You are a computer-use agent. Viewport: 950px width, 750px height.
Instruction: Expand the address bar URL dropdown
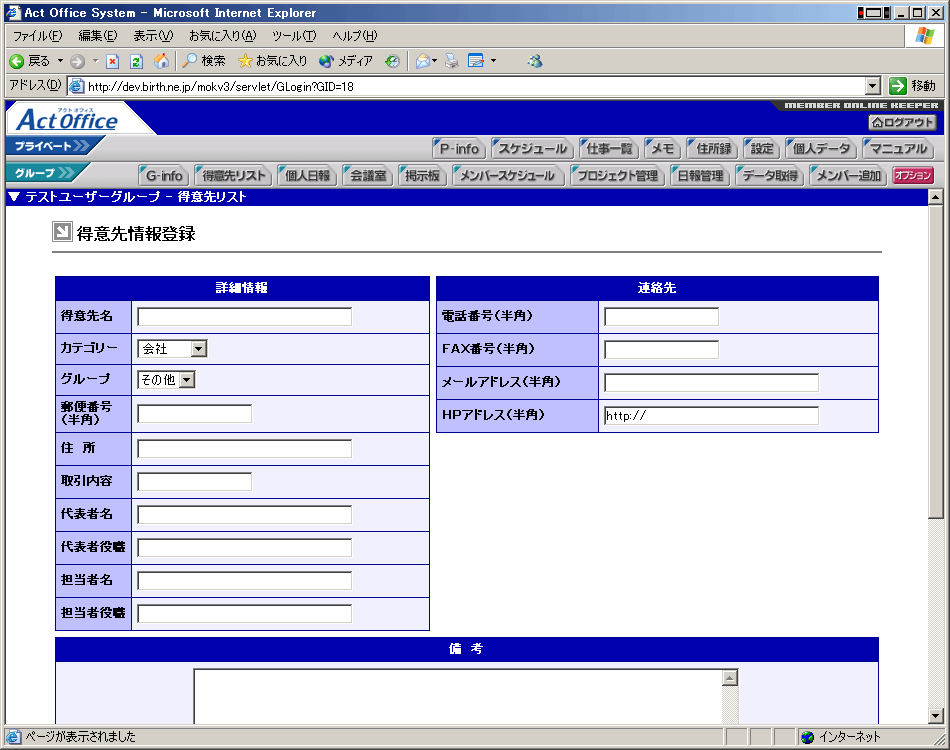pos(872,86)
